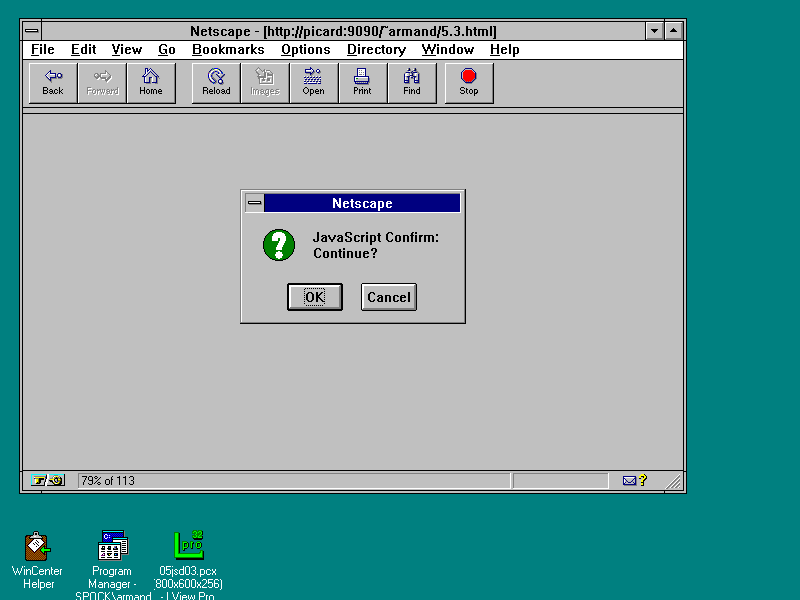Open the File menu

click(42, 49)
